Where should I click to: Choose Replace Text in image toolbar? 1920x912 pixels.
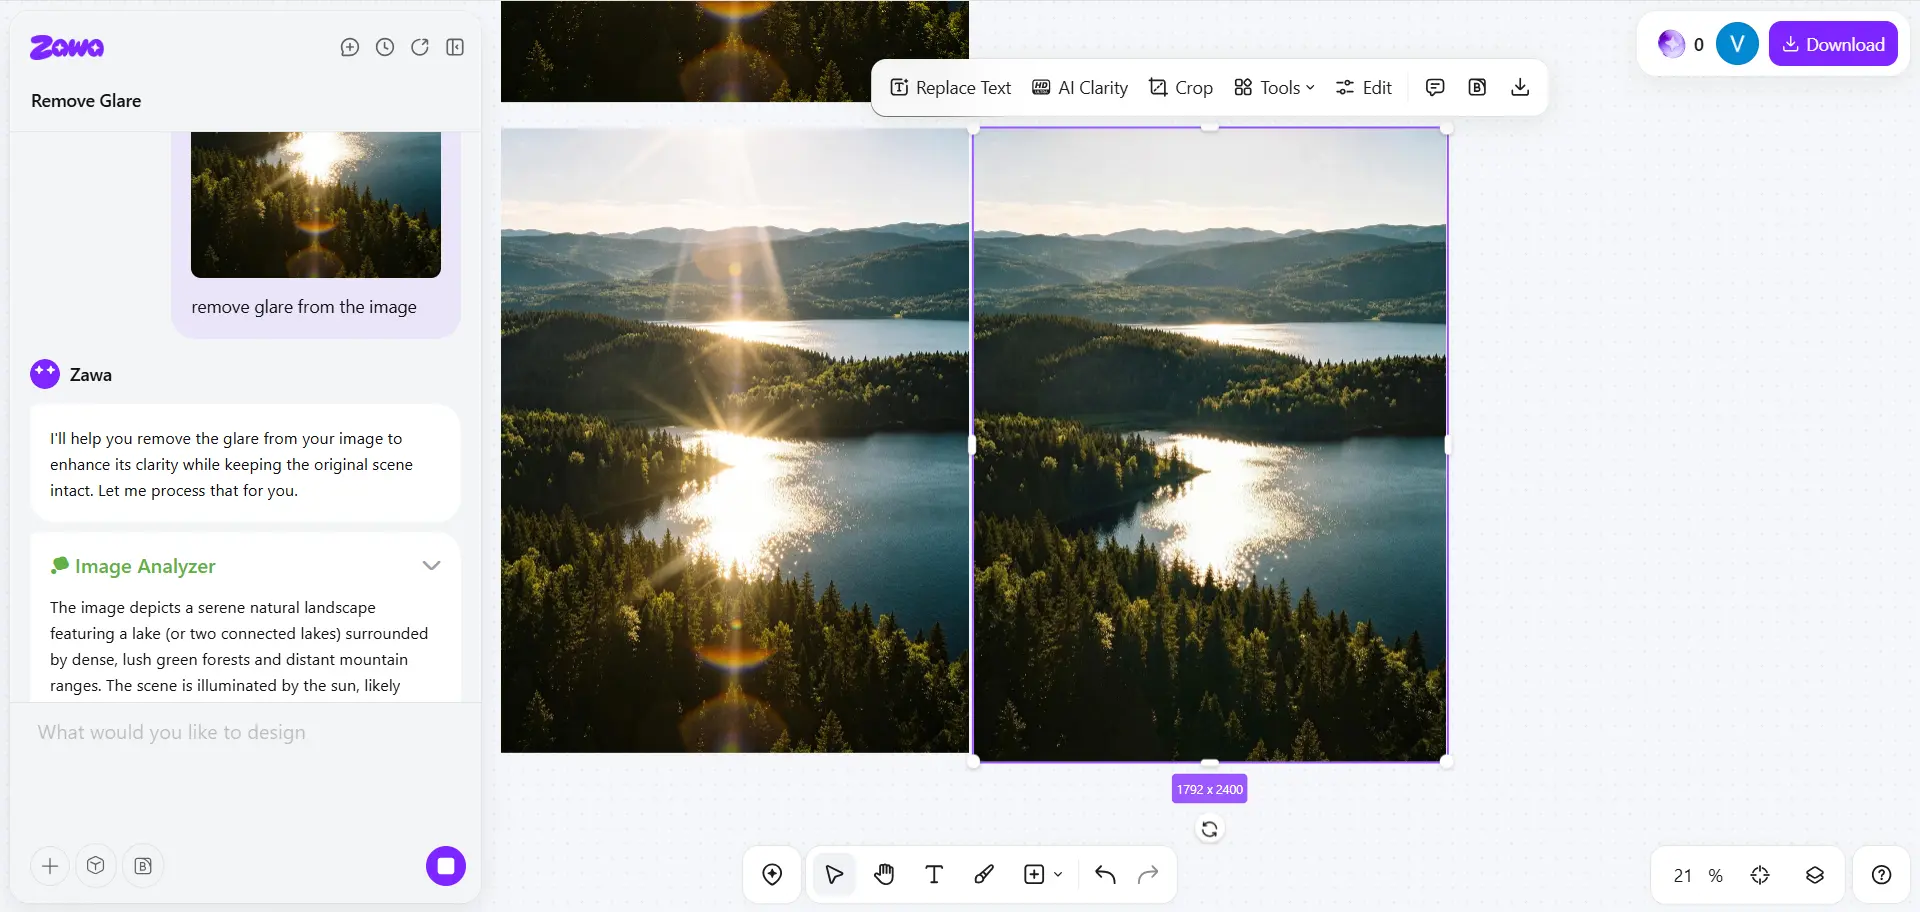pyautogui.click(x=950, y=88)
